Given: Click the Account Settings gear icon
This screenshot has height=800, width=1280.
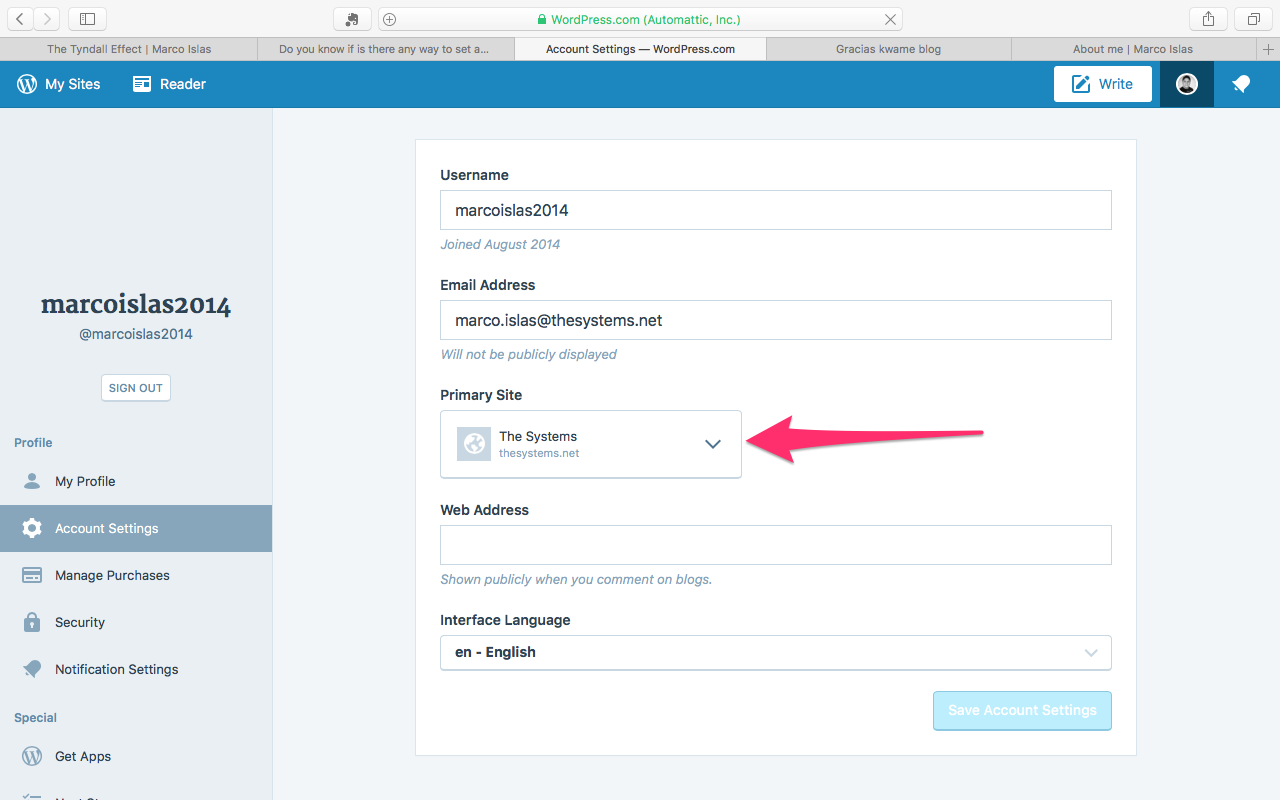Looking at the screenshot, I should (32, 528).
